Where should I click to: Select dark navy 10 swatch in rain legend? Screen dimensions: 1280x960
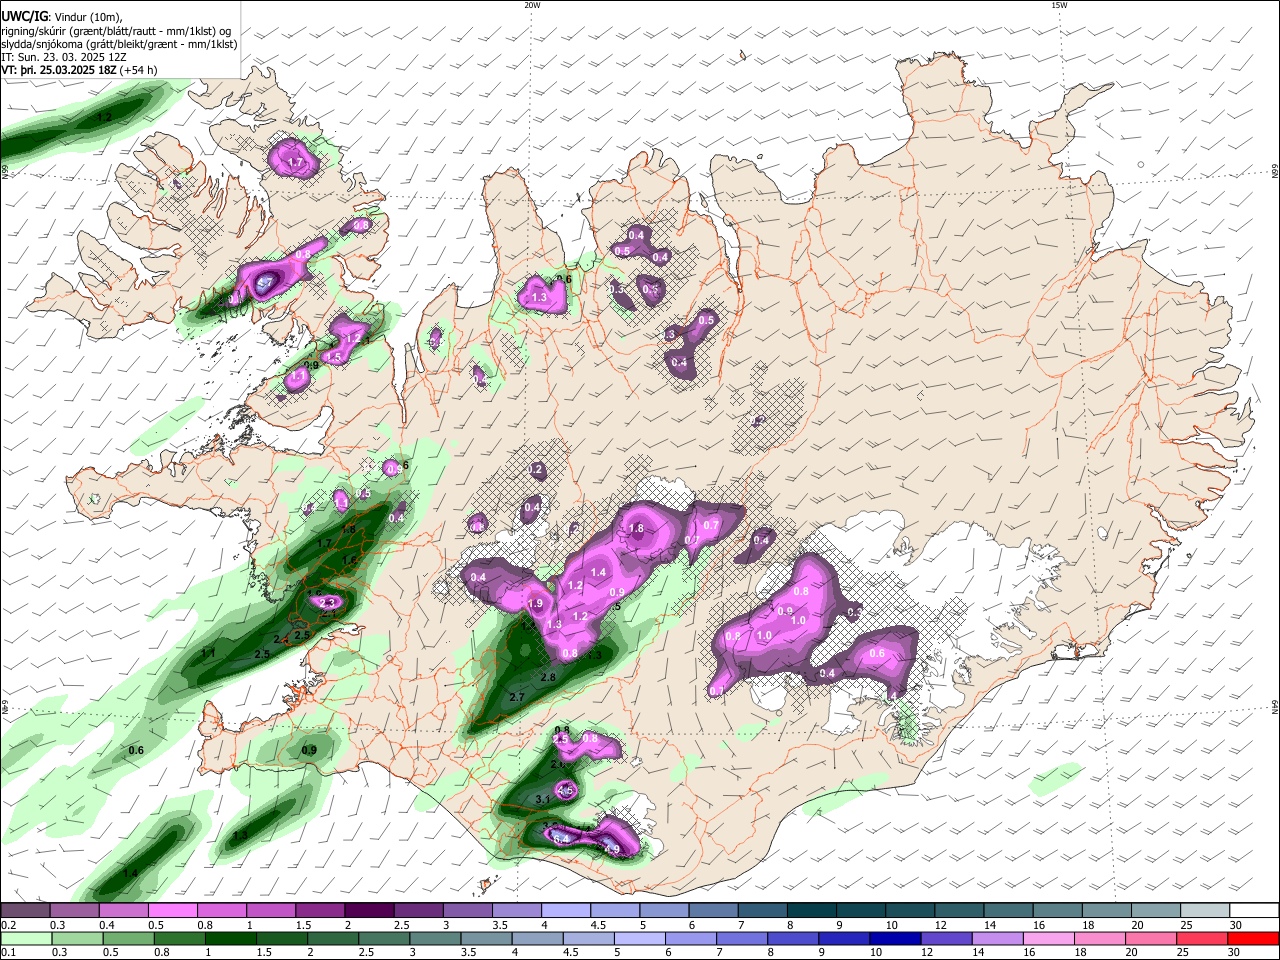point(896,938)
